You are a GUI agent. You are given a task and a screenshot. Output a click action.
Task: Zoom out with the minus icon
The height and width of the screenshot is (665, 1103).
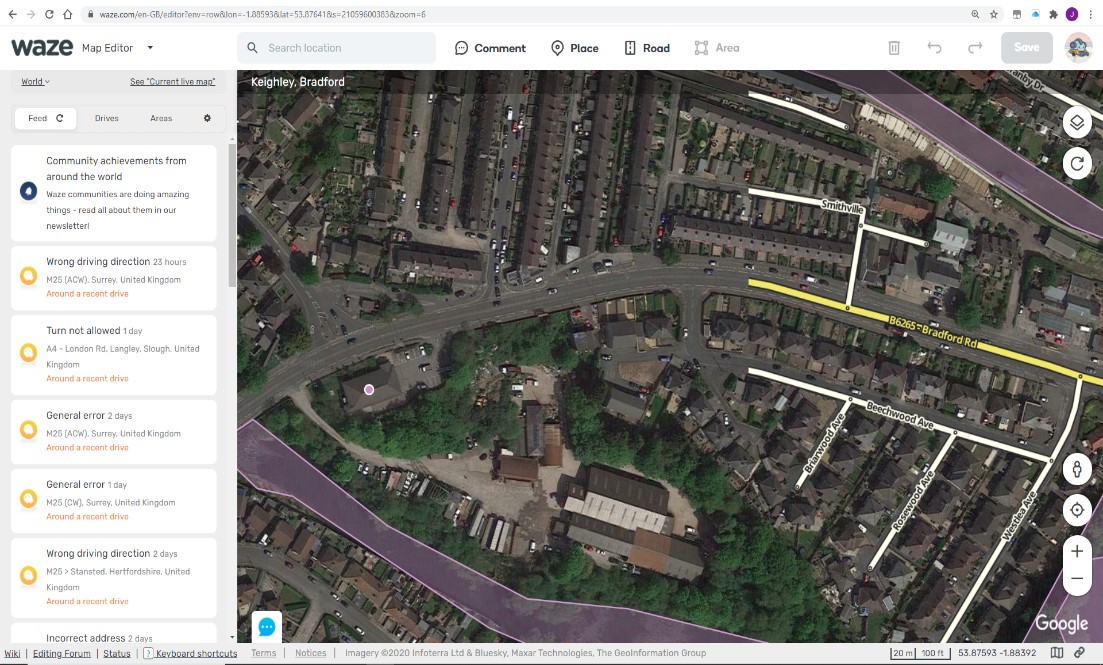coord(1076,579)
